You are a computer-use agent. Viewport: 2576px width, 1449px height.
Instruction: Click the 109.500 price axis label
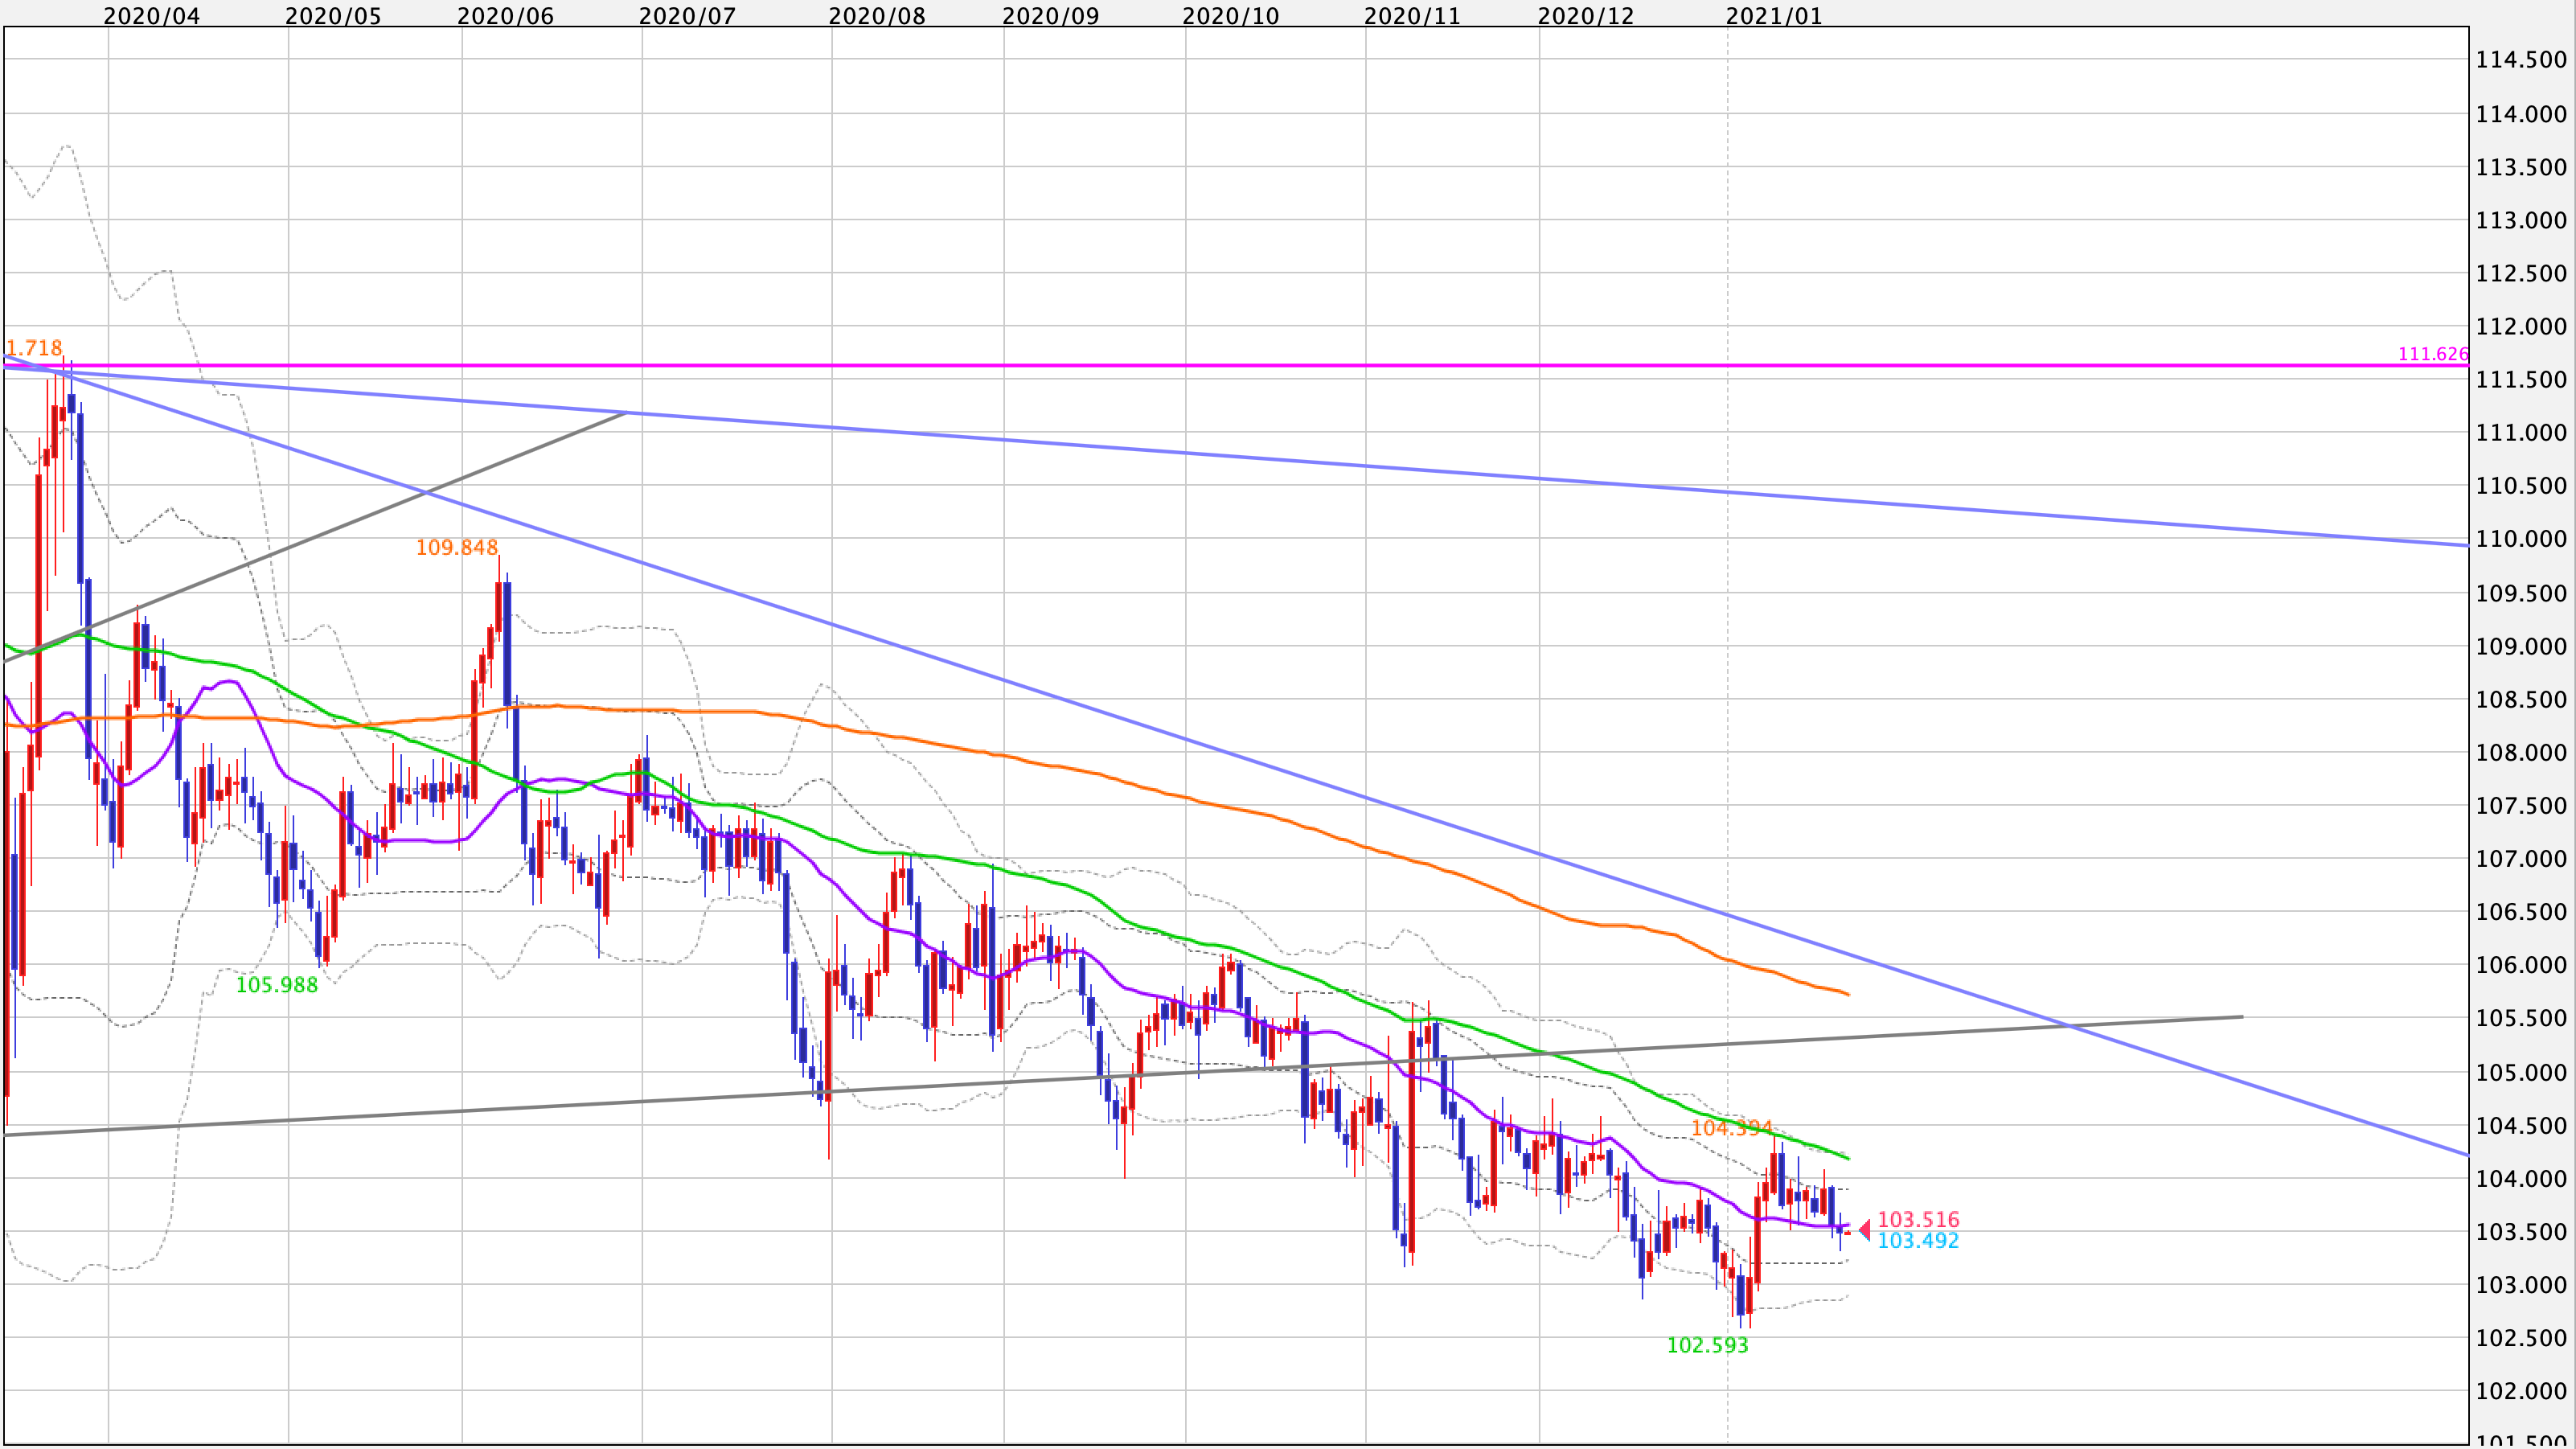pos(2521,593)
